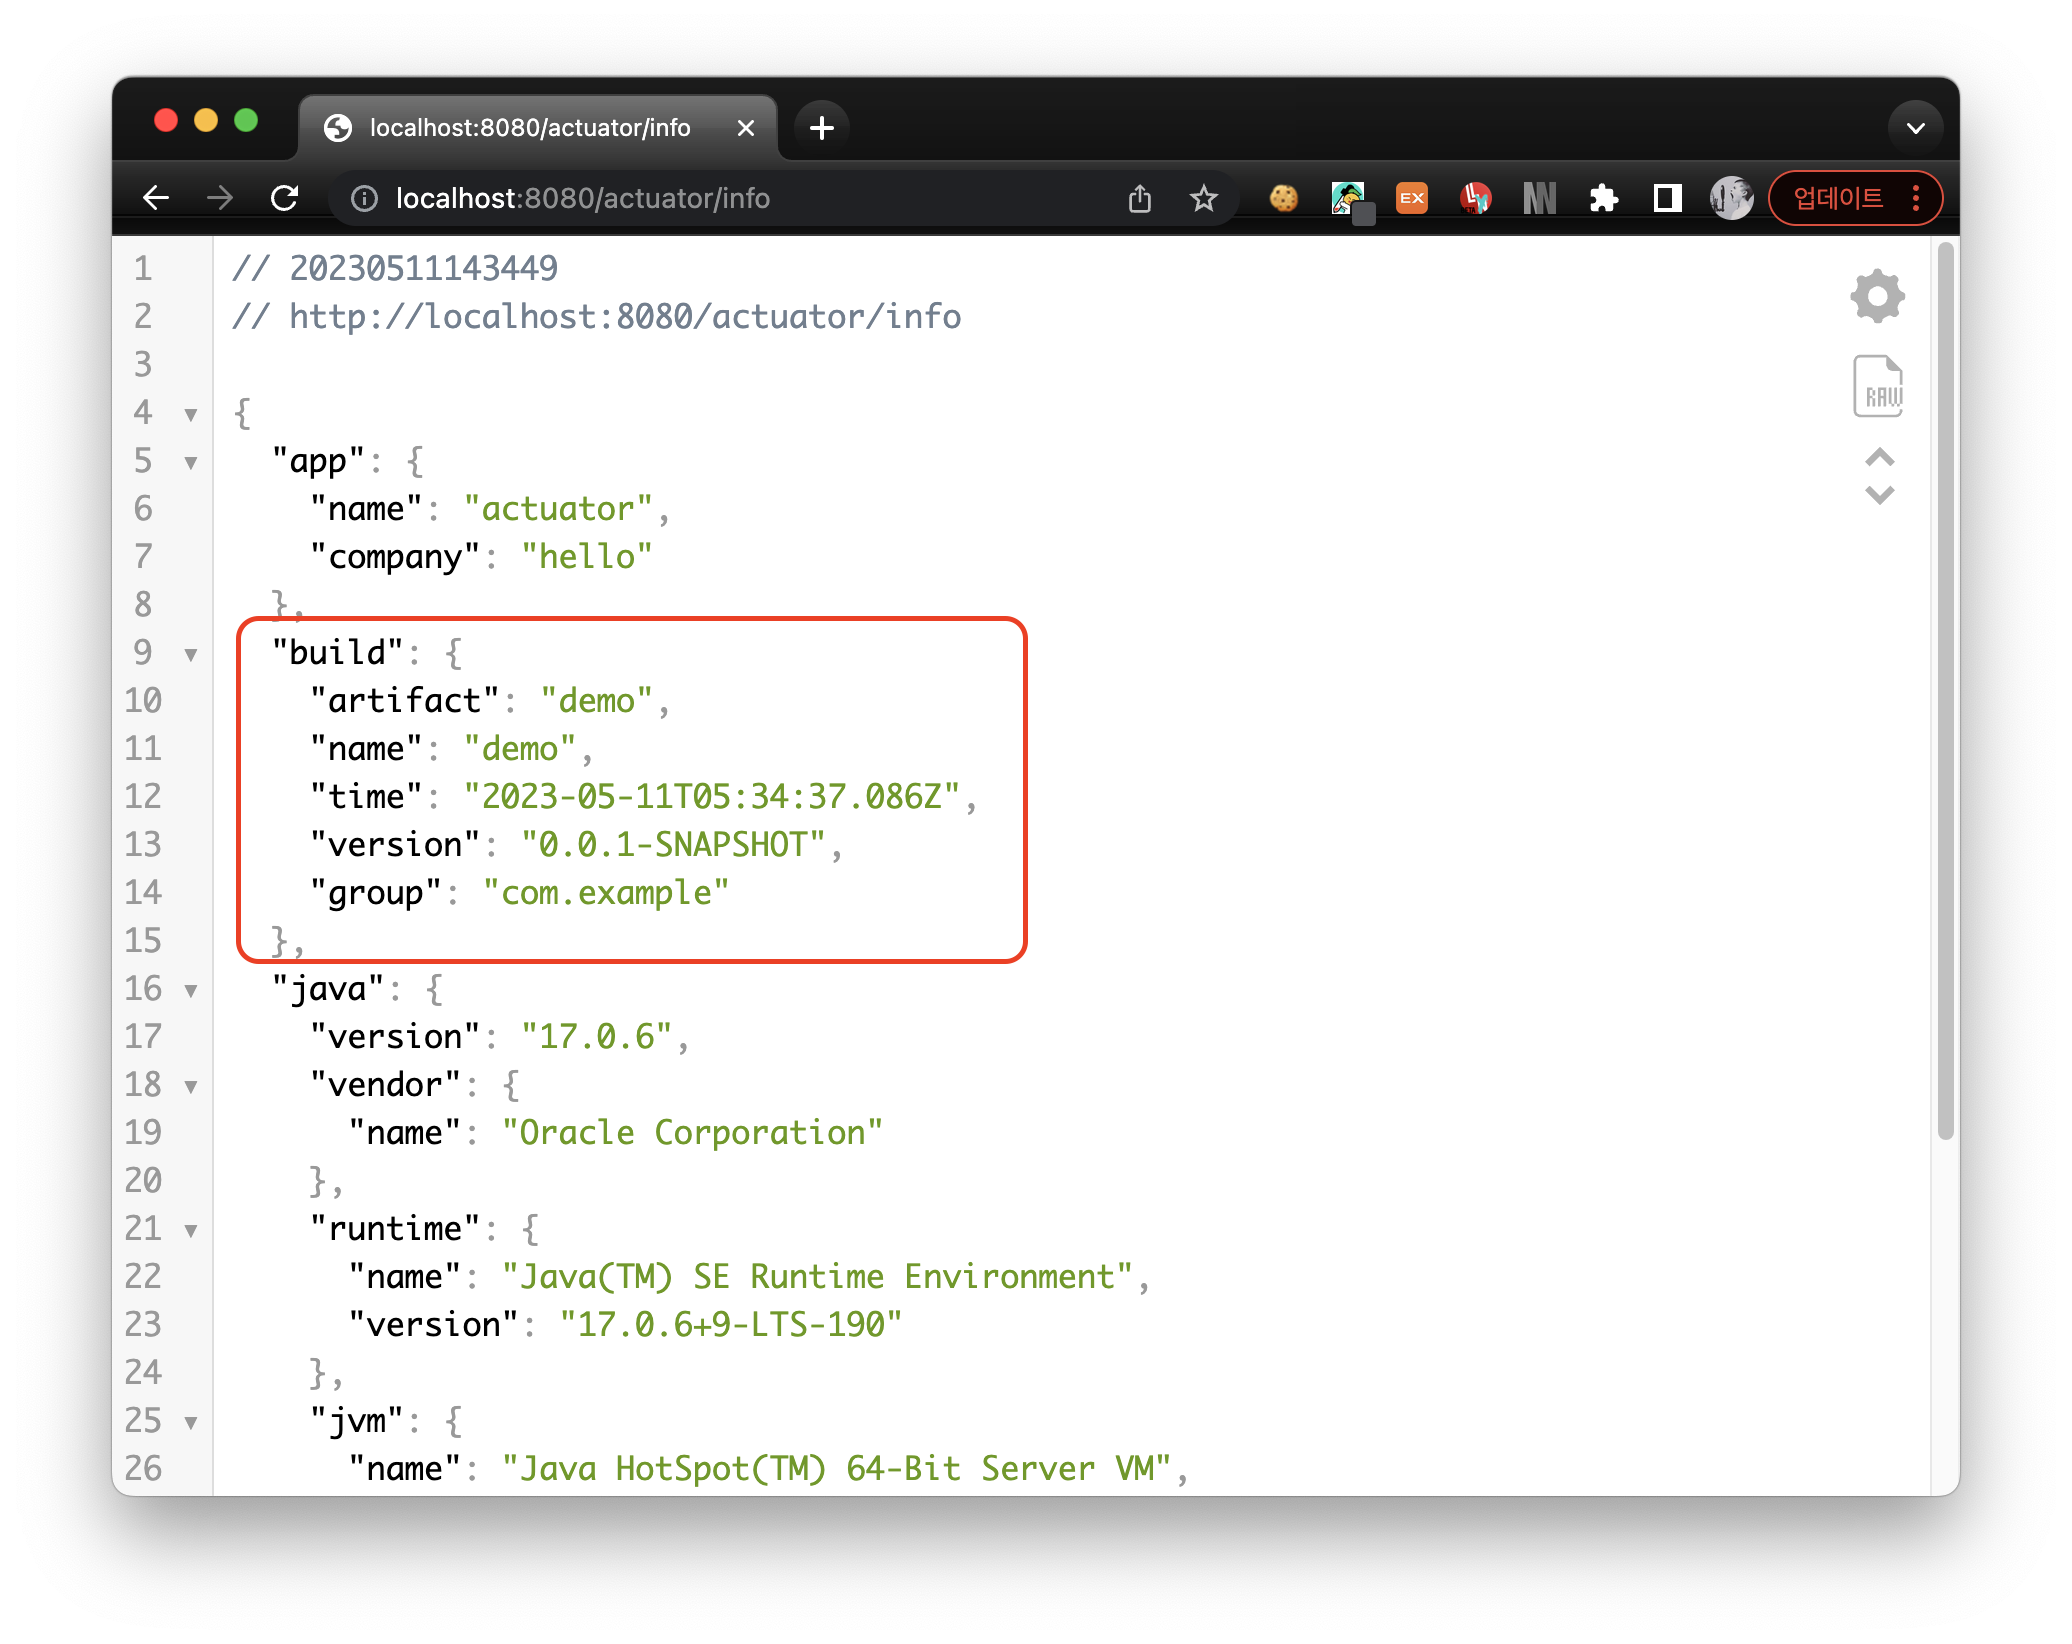Go back to the previous page
The width and height of the screenshot is (2072, 1644).
[x=156, y=198]
